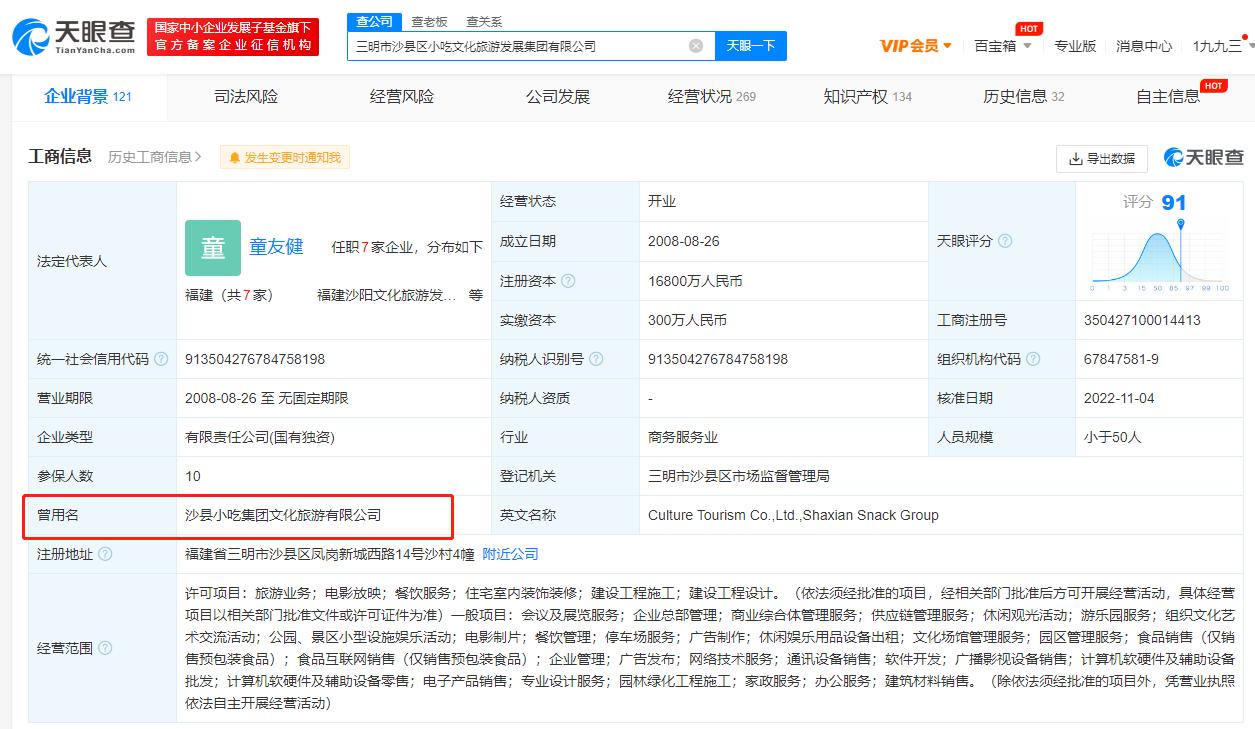
Task: Click the help icon beside 经营范围
Action: coord(105,648)
